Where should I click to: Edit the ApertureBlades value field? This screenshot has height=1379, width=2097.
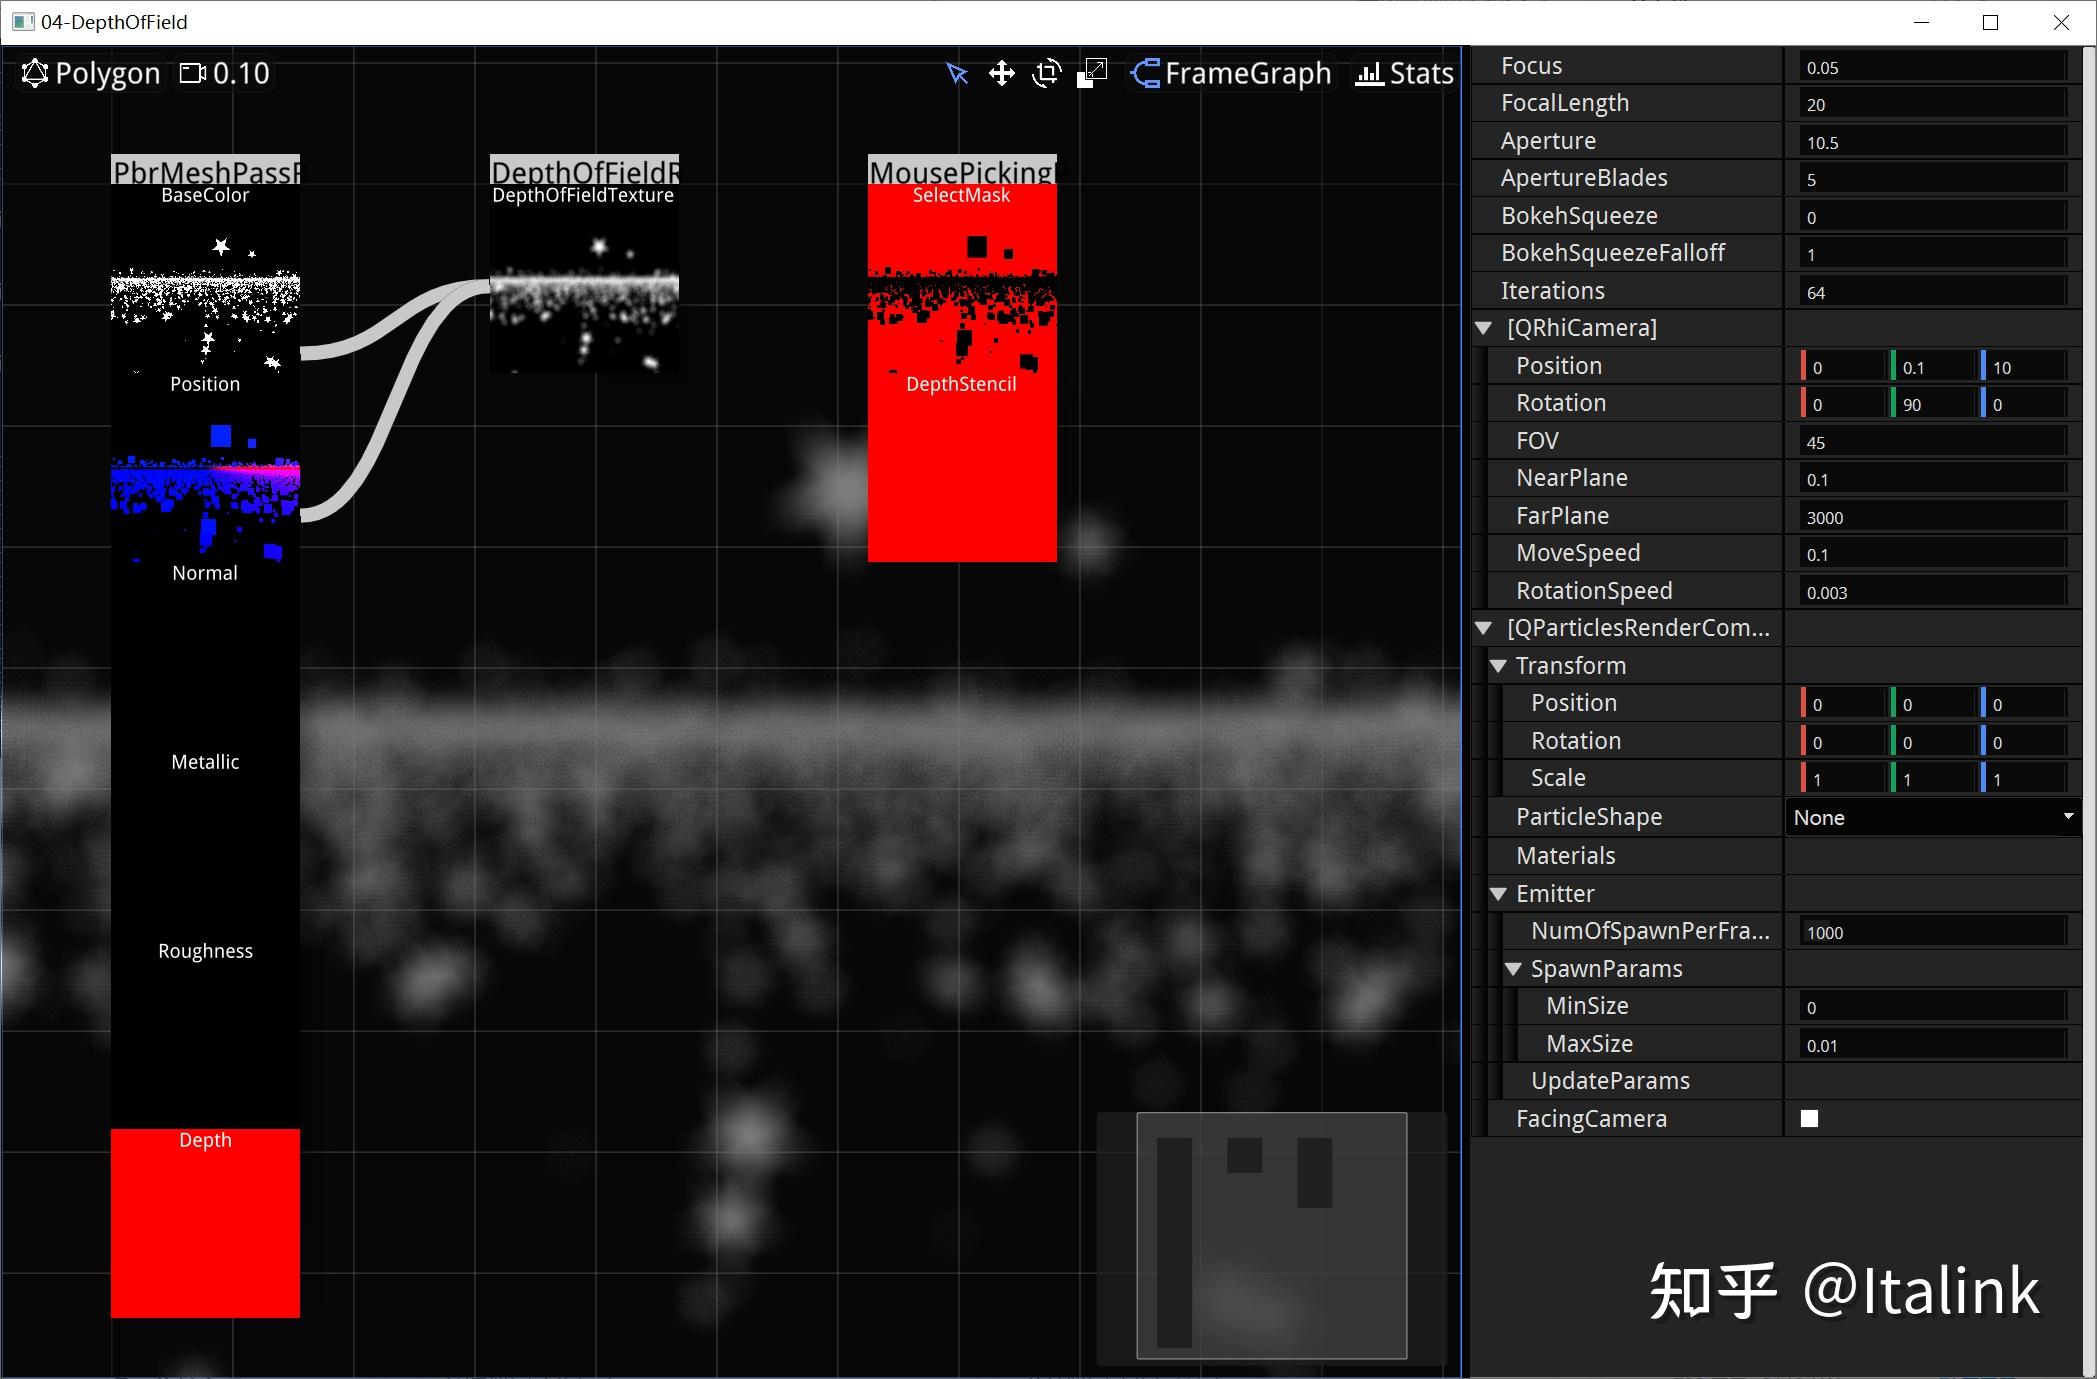coord(1933,179)
